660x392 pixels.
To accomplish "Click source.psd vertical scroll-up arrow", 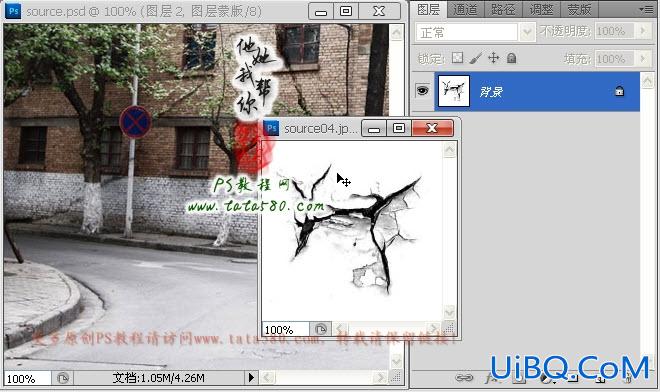I will click(397, 33).
